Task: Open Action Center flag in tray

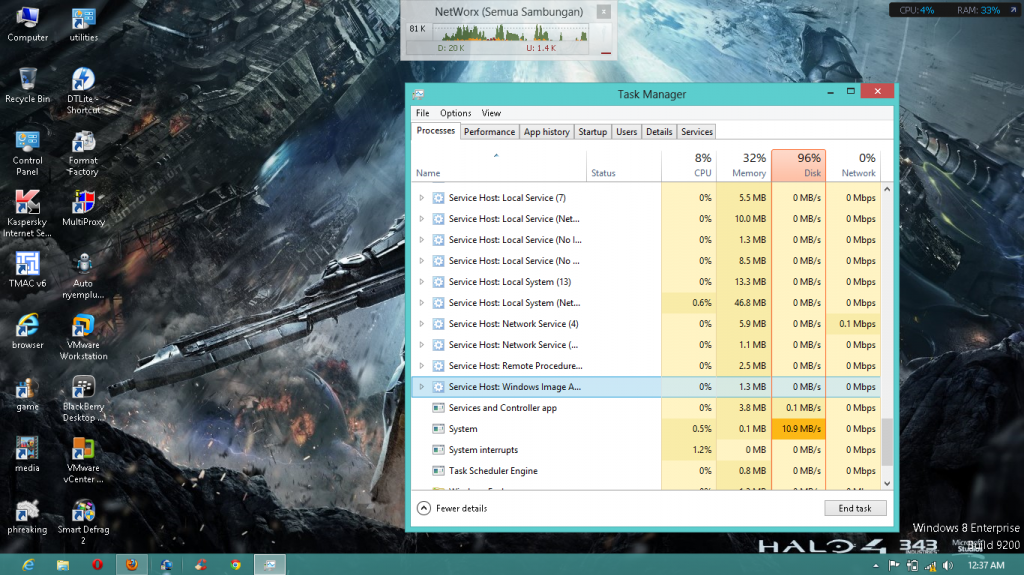Action: tap(894, 565)
